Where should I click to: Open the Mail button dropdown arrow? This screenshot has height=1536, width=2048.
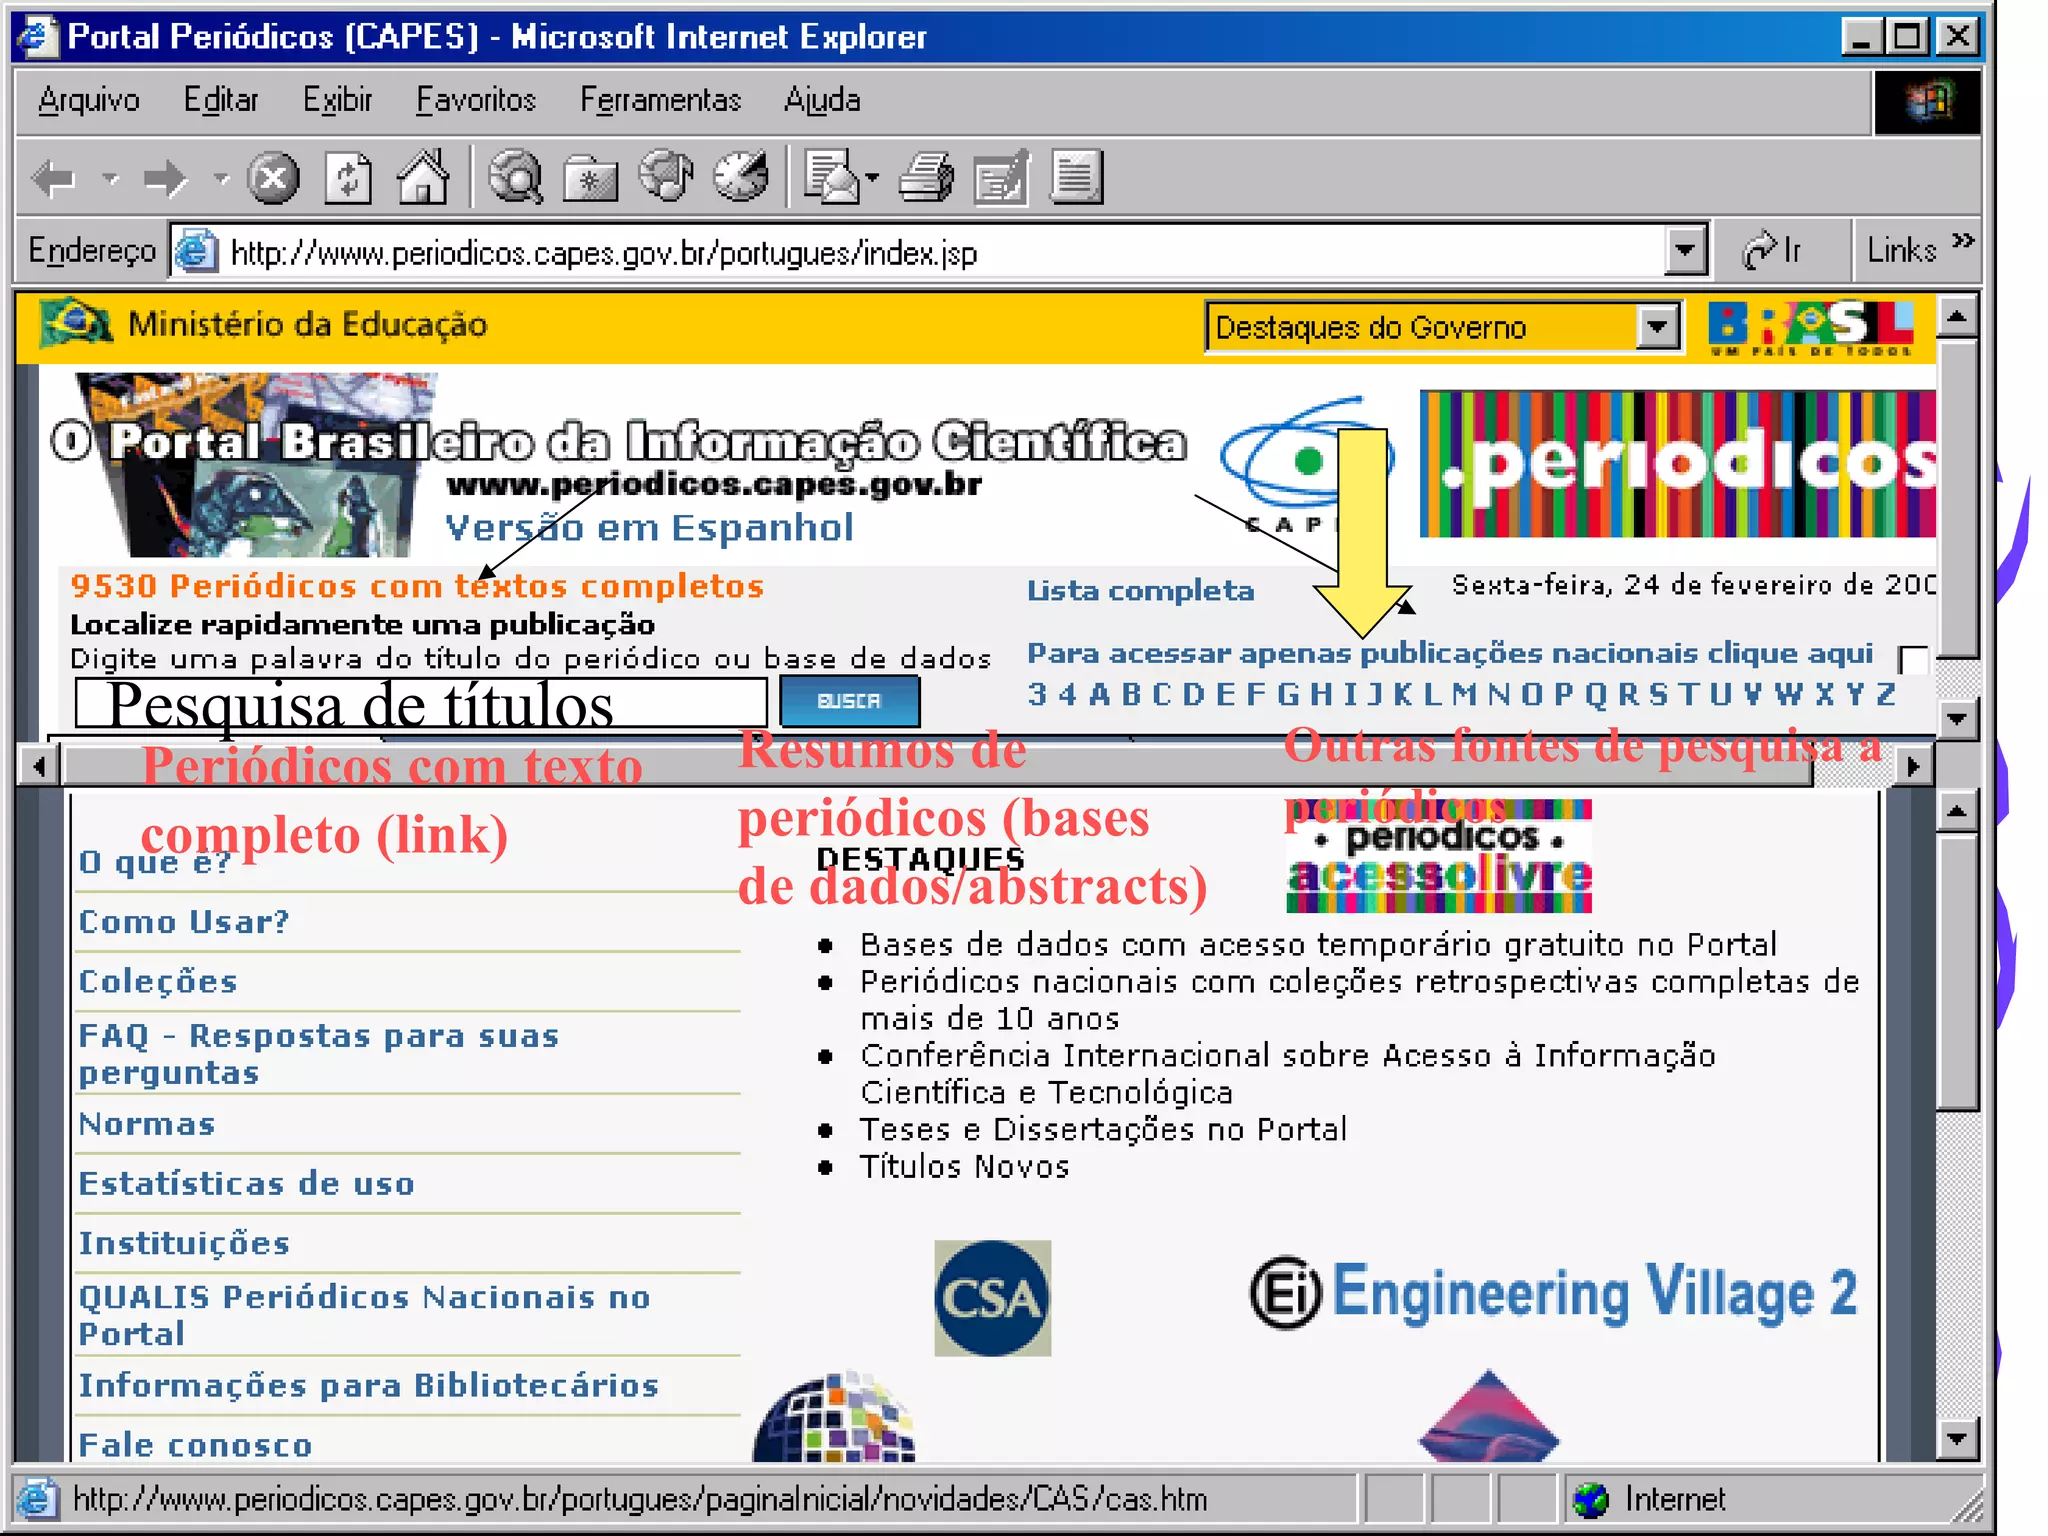872,179
